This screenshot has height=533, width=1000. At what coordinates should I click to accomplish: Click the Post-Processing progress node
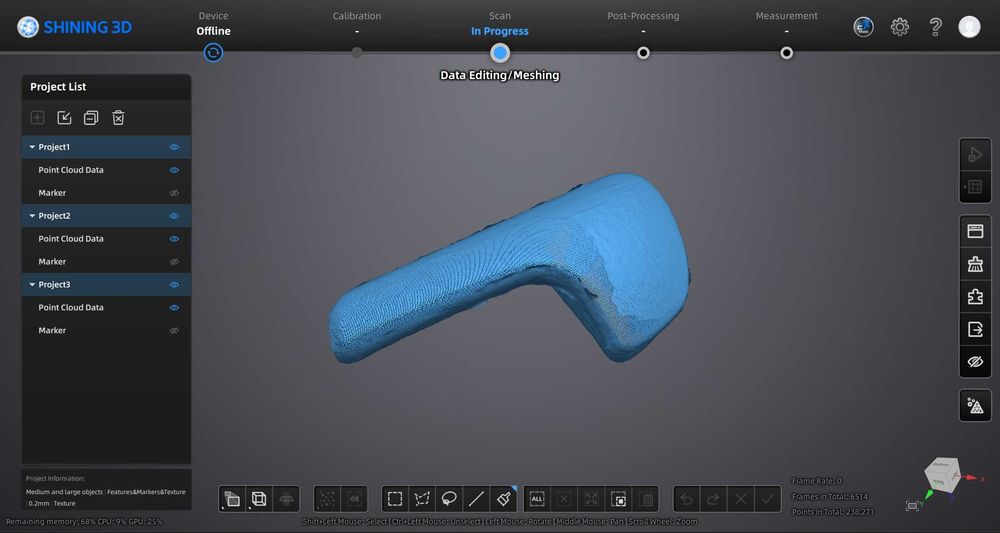coord(643,53)
